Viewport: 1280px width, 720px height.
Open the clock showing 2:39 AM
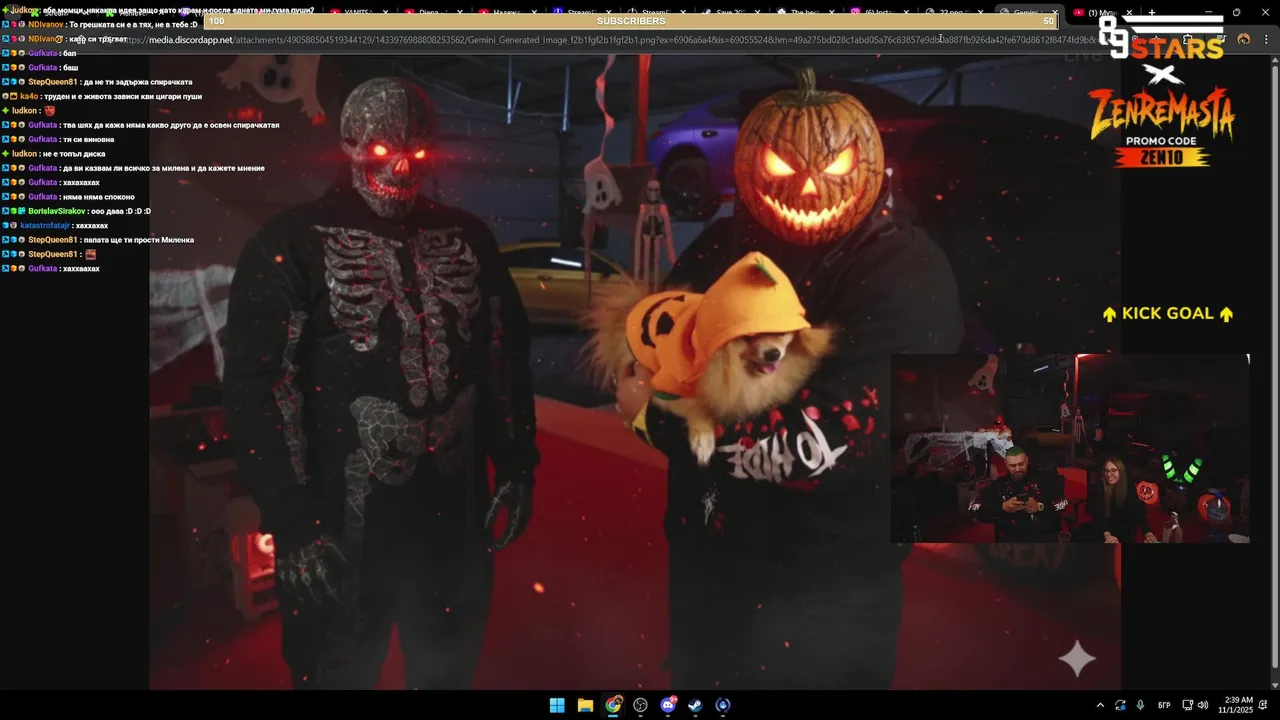coord(1236,705)
